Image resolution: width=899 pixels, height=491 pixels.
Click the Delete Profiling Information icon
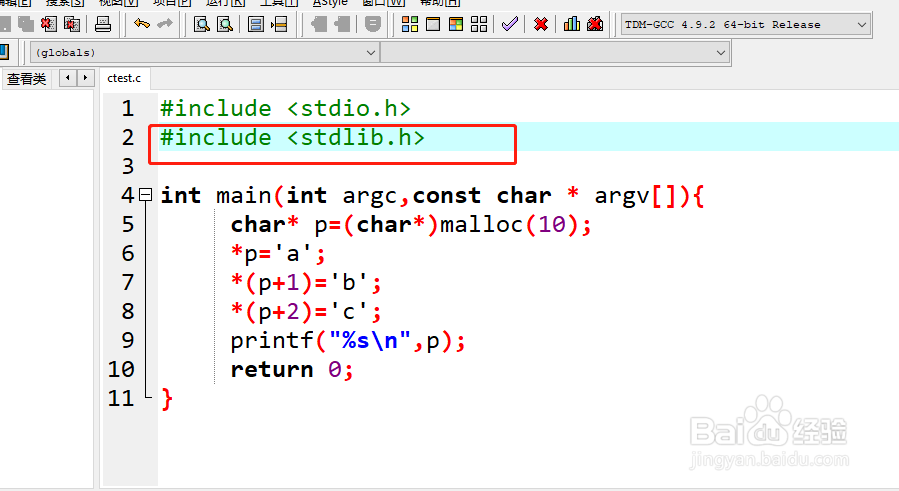(596, 24)
